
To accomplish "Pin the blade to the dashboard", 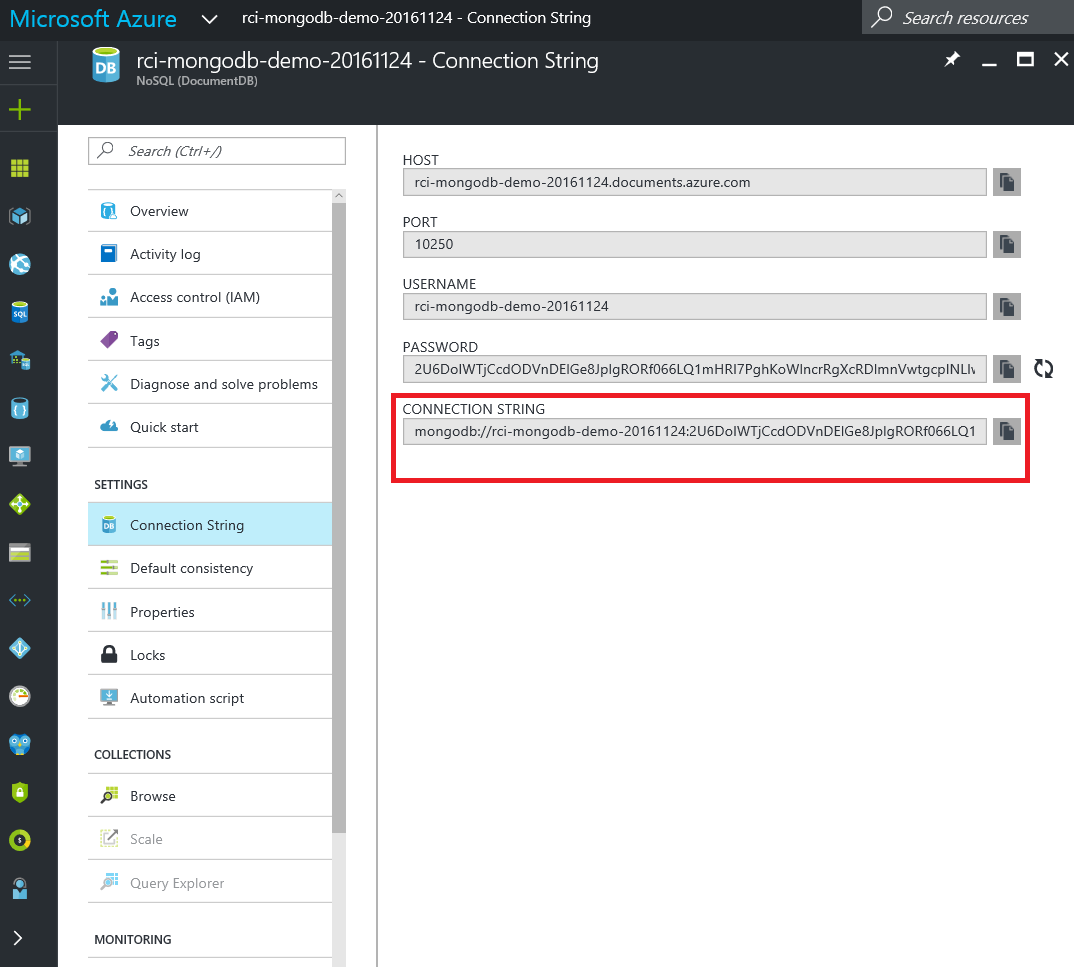I will (x=952, y=60).
